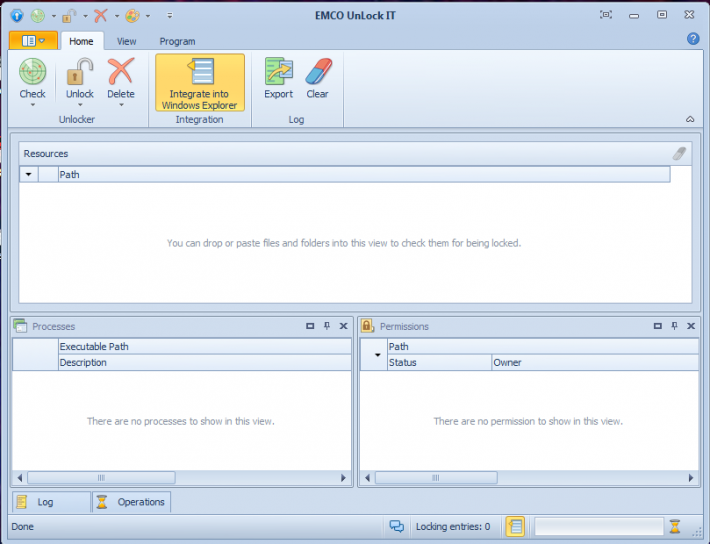
Task: Open Resources column selector arrow
Action: [29, 174]
